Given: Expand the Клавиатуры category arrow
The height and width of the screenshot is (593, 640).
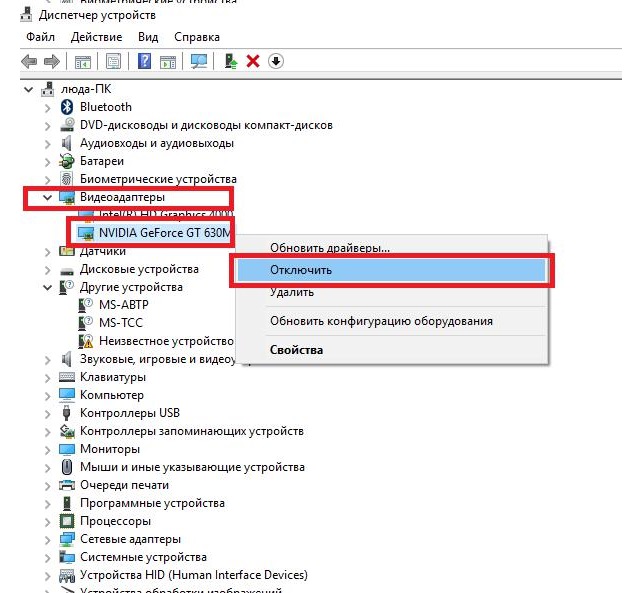Looking at the screenshot, I should (48, 378).
